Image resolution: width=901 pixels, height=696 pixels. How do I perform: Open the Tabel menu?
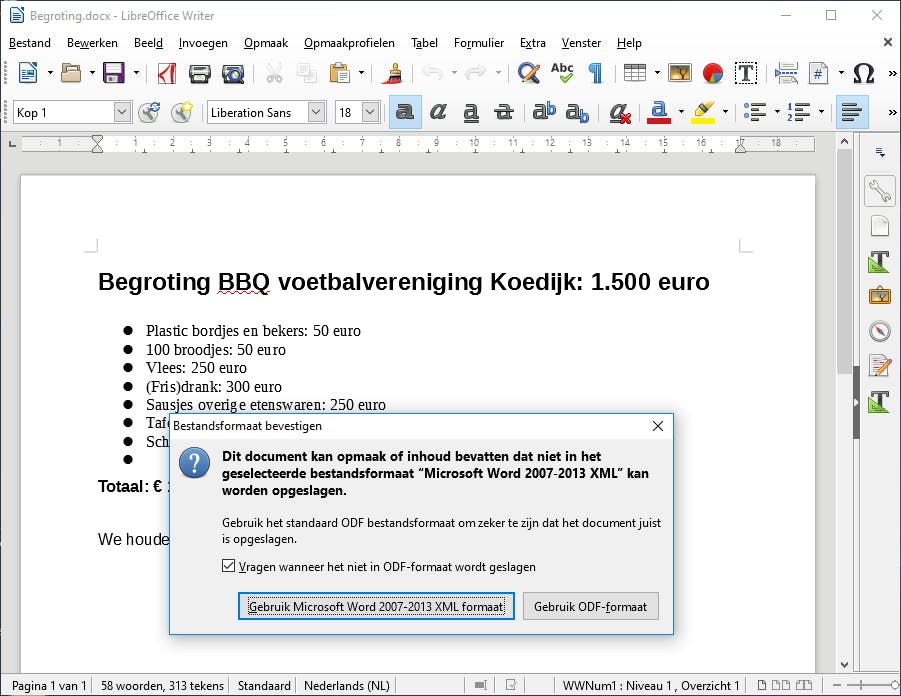point(424,43)
